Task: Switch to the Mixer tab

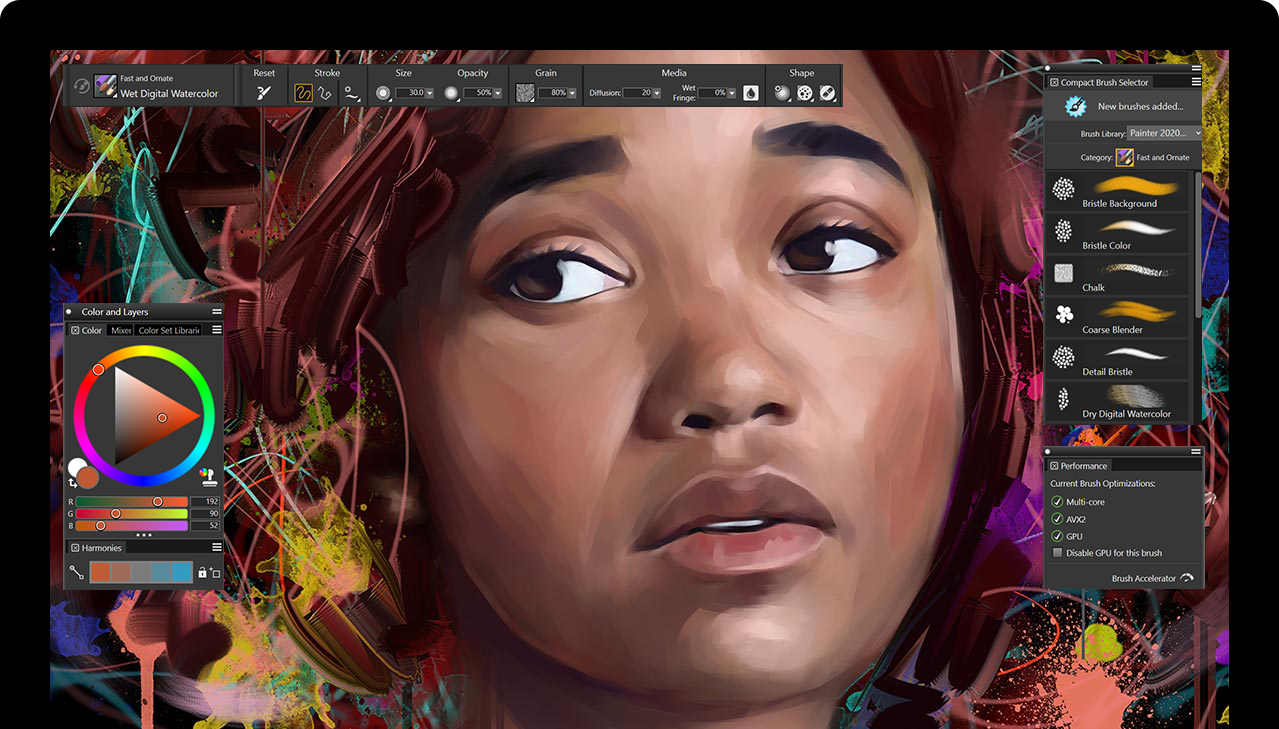Action: pos(121,330)
